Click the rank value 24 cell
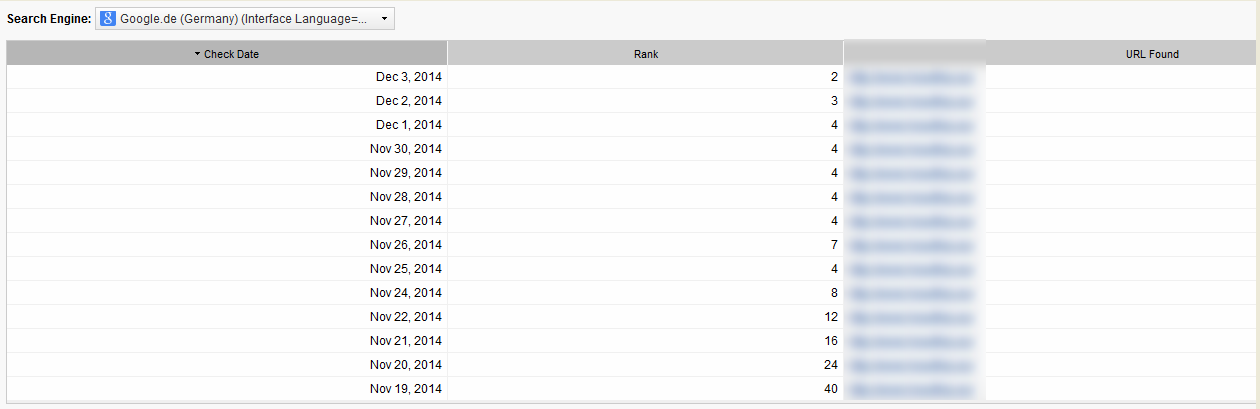Screen dimensions: 1260x409 (830, 365)
